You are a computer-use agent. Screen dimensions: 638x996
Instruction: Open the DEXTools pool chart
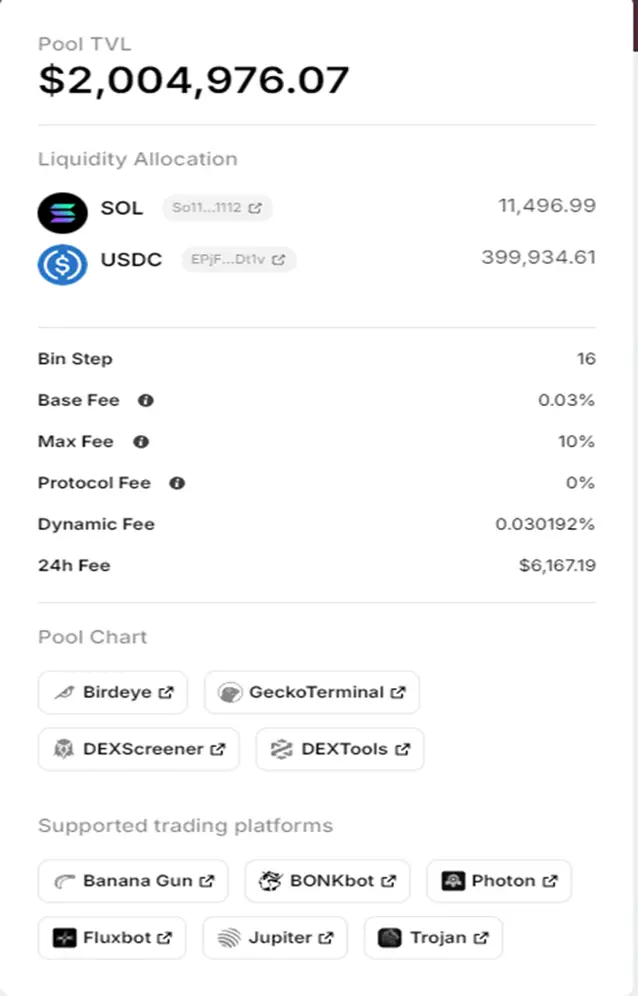point(340,749)
